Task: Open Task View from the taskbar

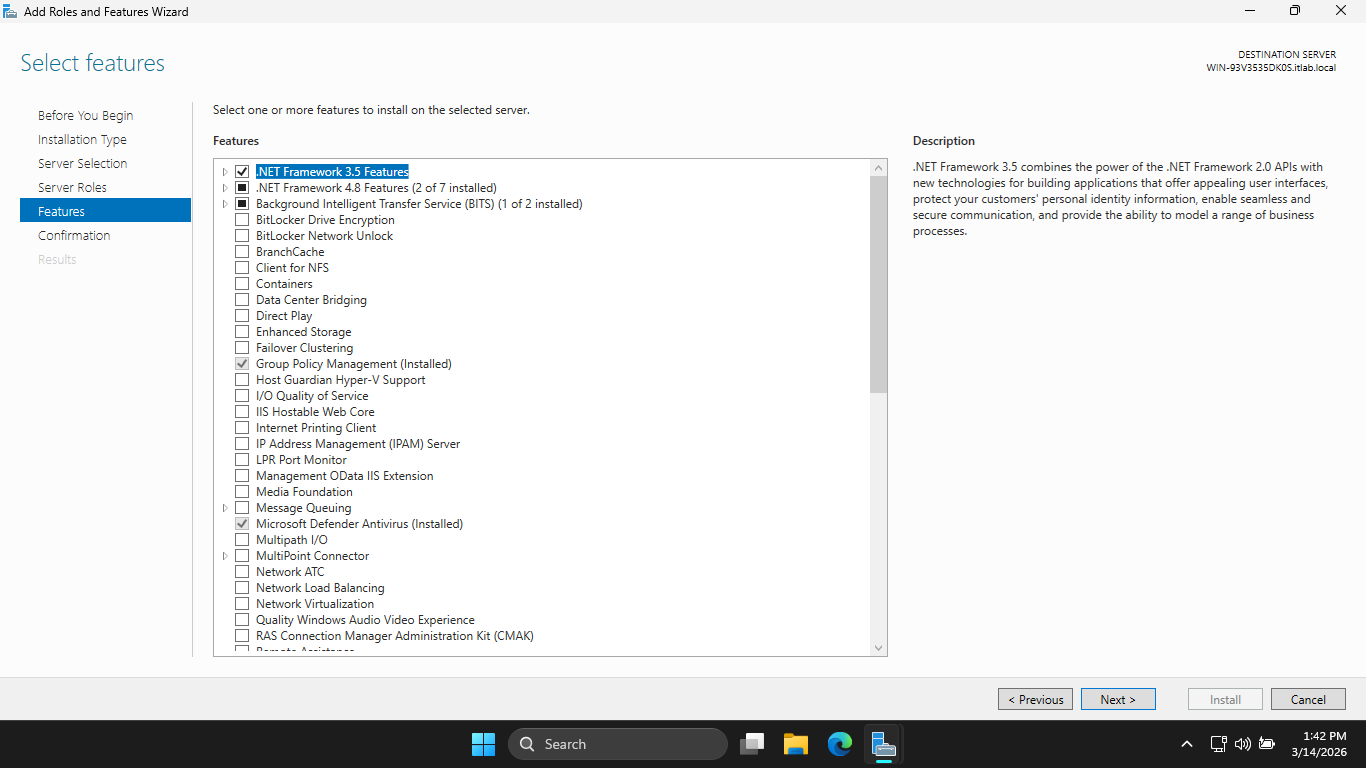Action: coord(752,744)
